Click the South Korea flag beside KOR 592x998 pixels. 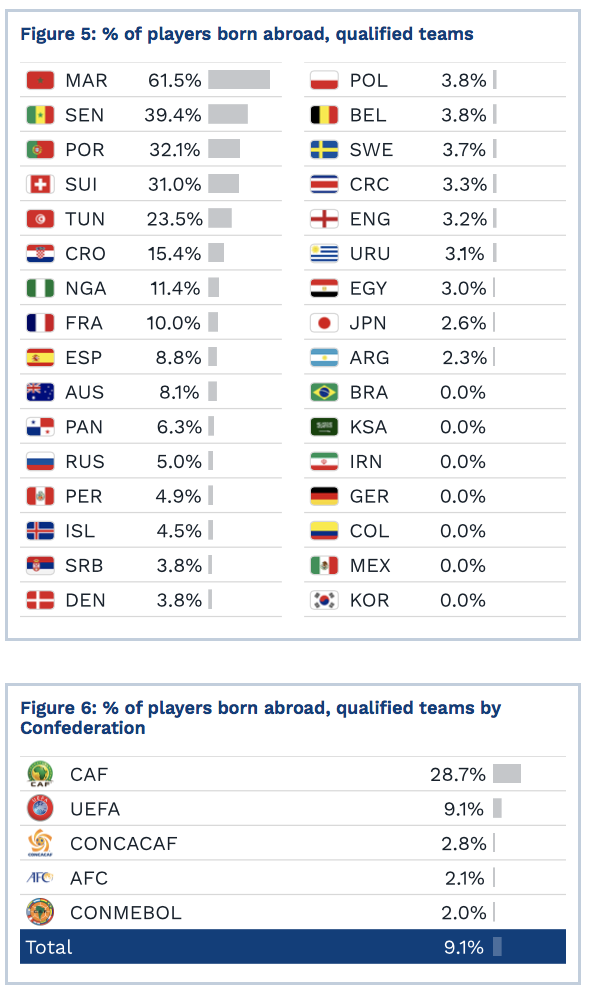pos(324,600)
